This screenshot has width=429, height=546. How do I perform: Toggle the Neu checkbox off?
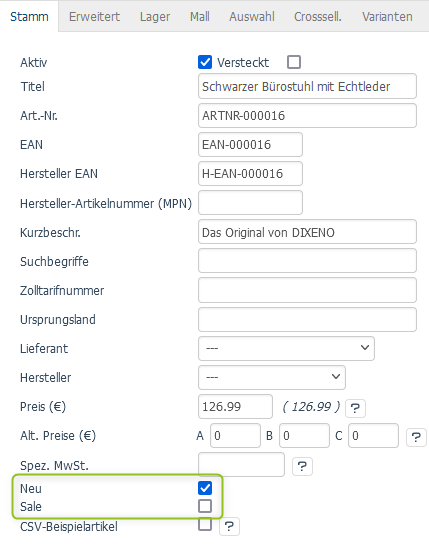[205, 488]
